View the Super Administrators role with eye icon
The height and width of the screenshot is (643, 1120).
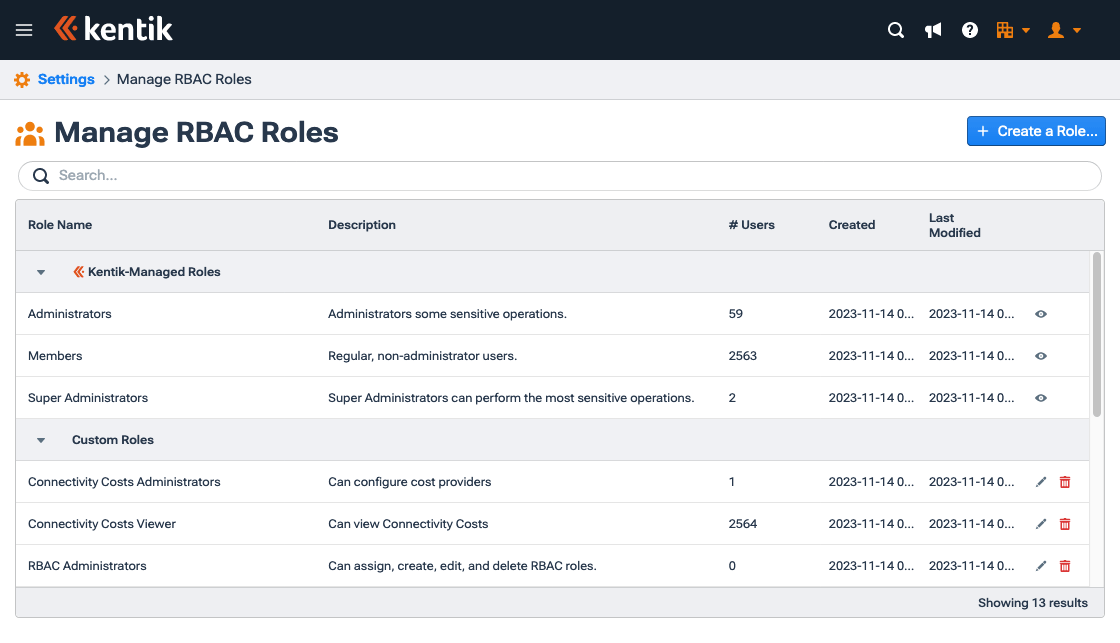tap(1041, 397)
